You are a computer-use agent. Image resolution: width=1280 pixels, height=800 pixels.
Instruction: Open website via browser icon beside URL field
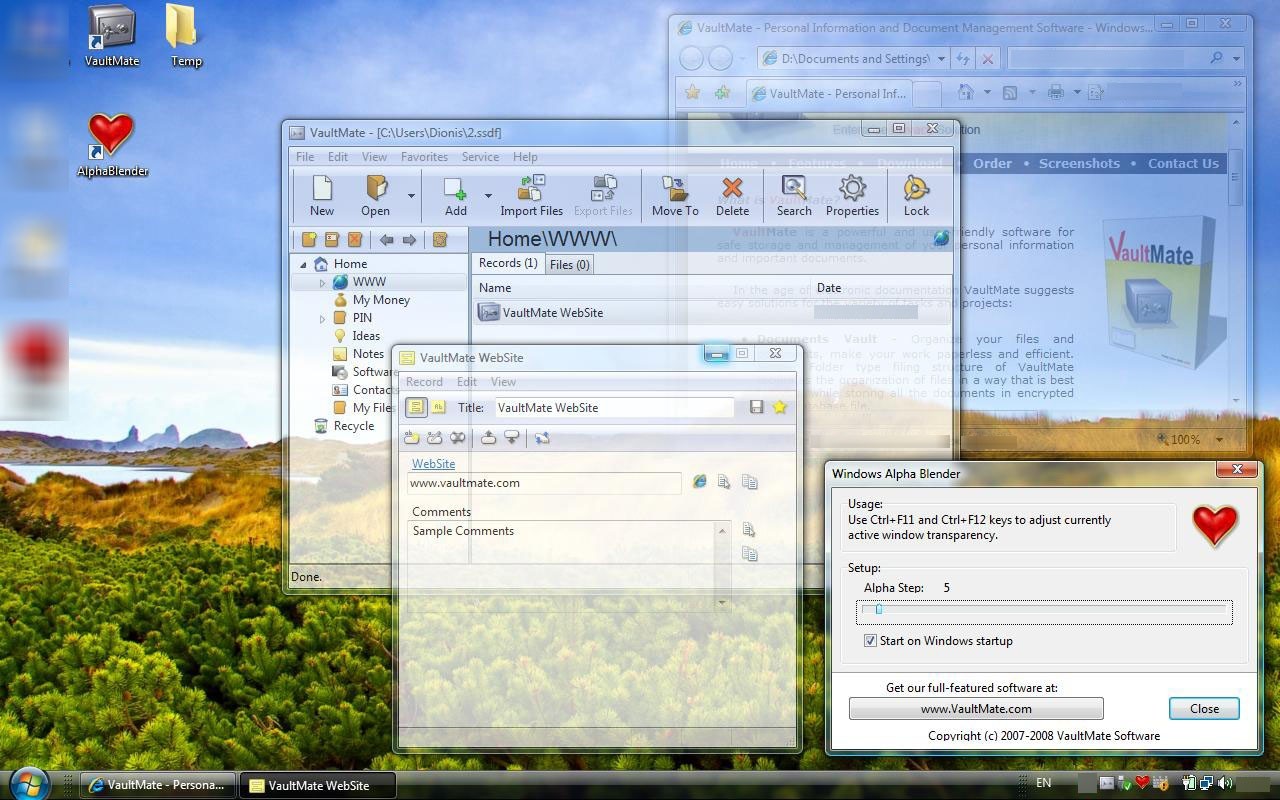tap(700, 482)
